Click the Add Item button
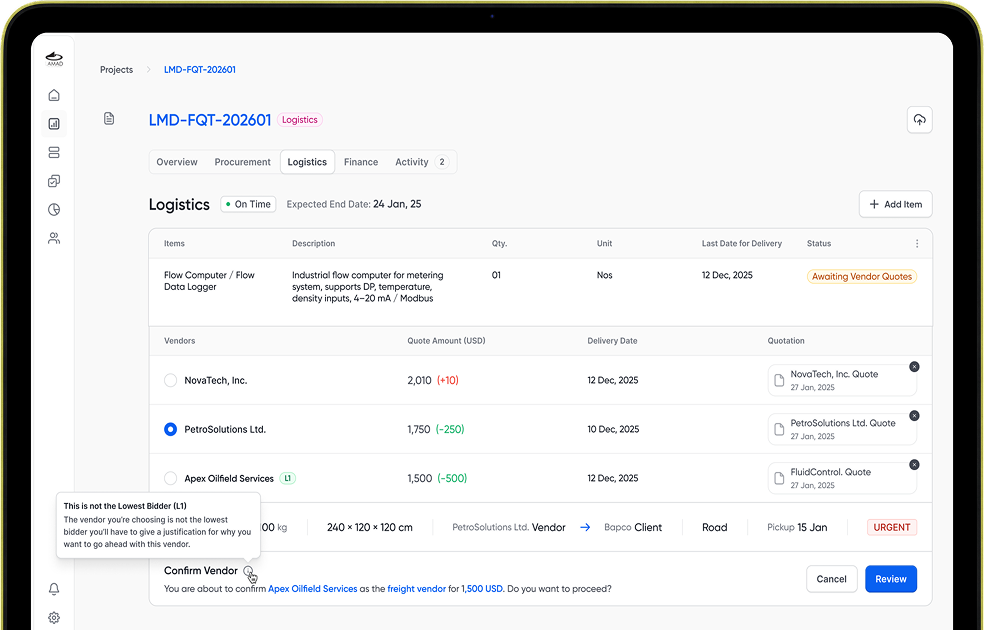984x630 pixels. click(x=896, y=204)
